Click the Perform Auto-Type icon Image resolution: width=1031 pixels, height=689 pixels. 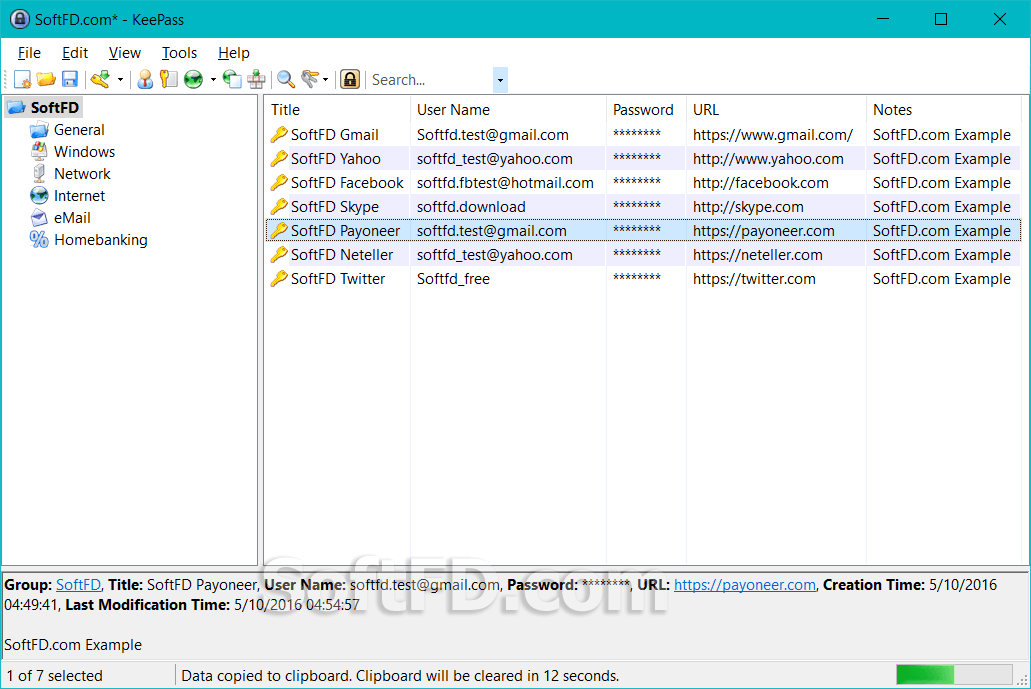[256, 80]
